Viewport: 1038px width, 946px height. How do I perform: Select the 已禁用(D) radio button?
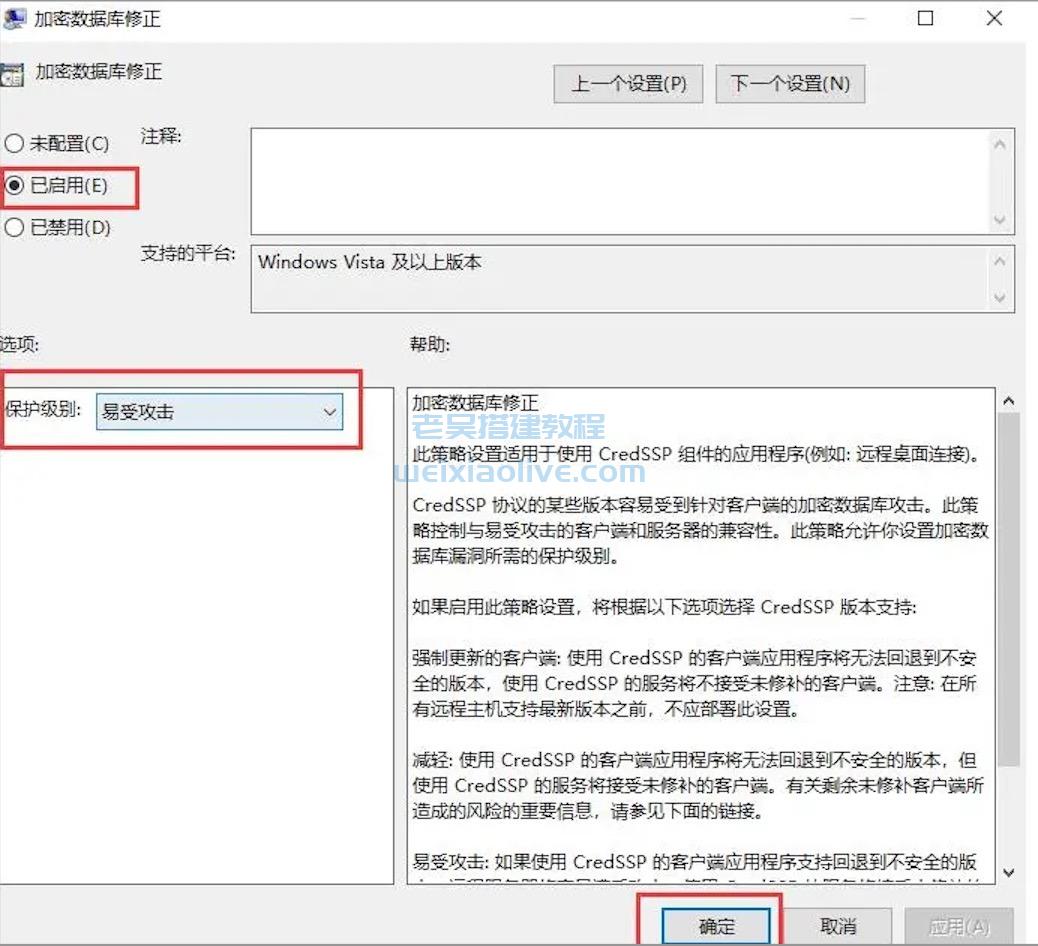coord(15,228)
